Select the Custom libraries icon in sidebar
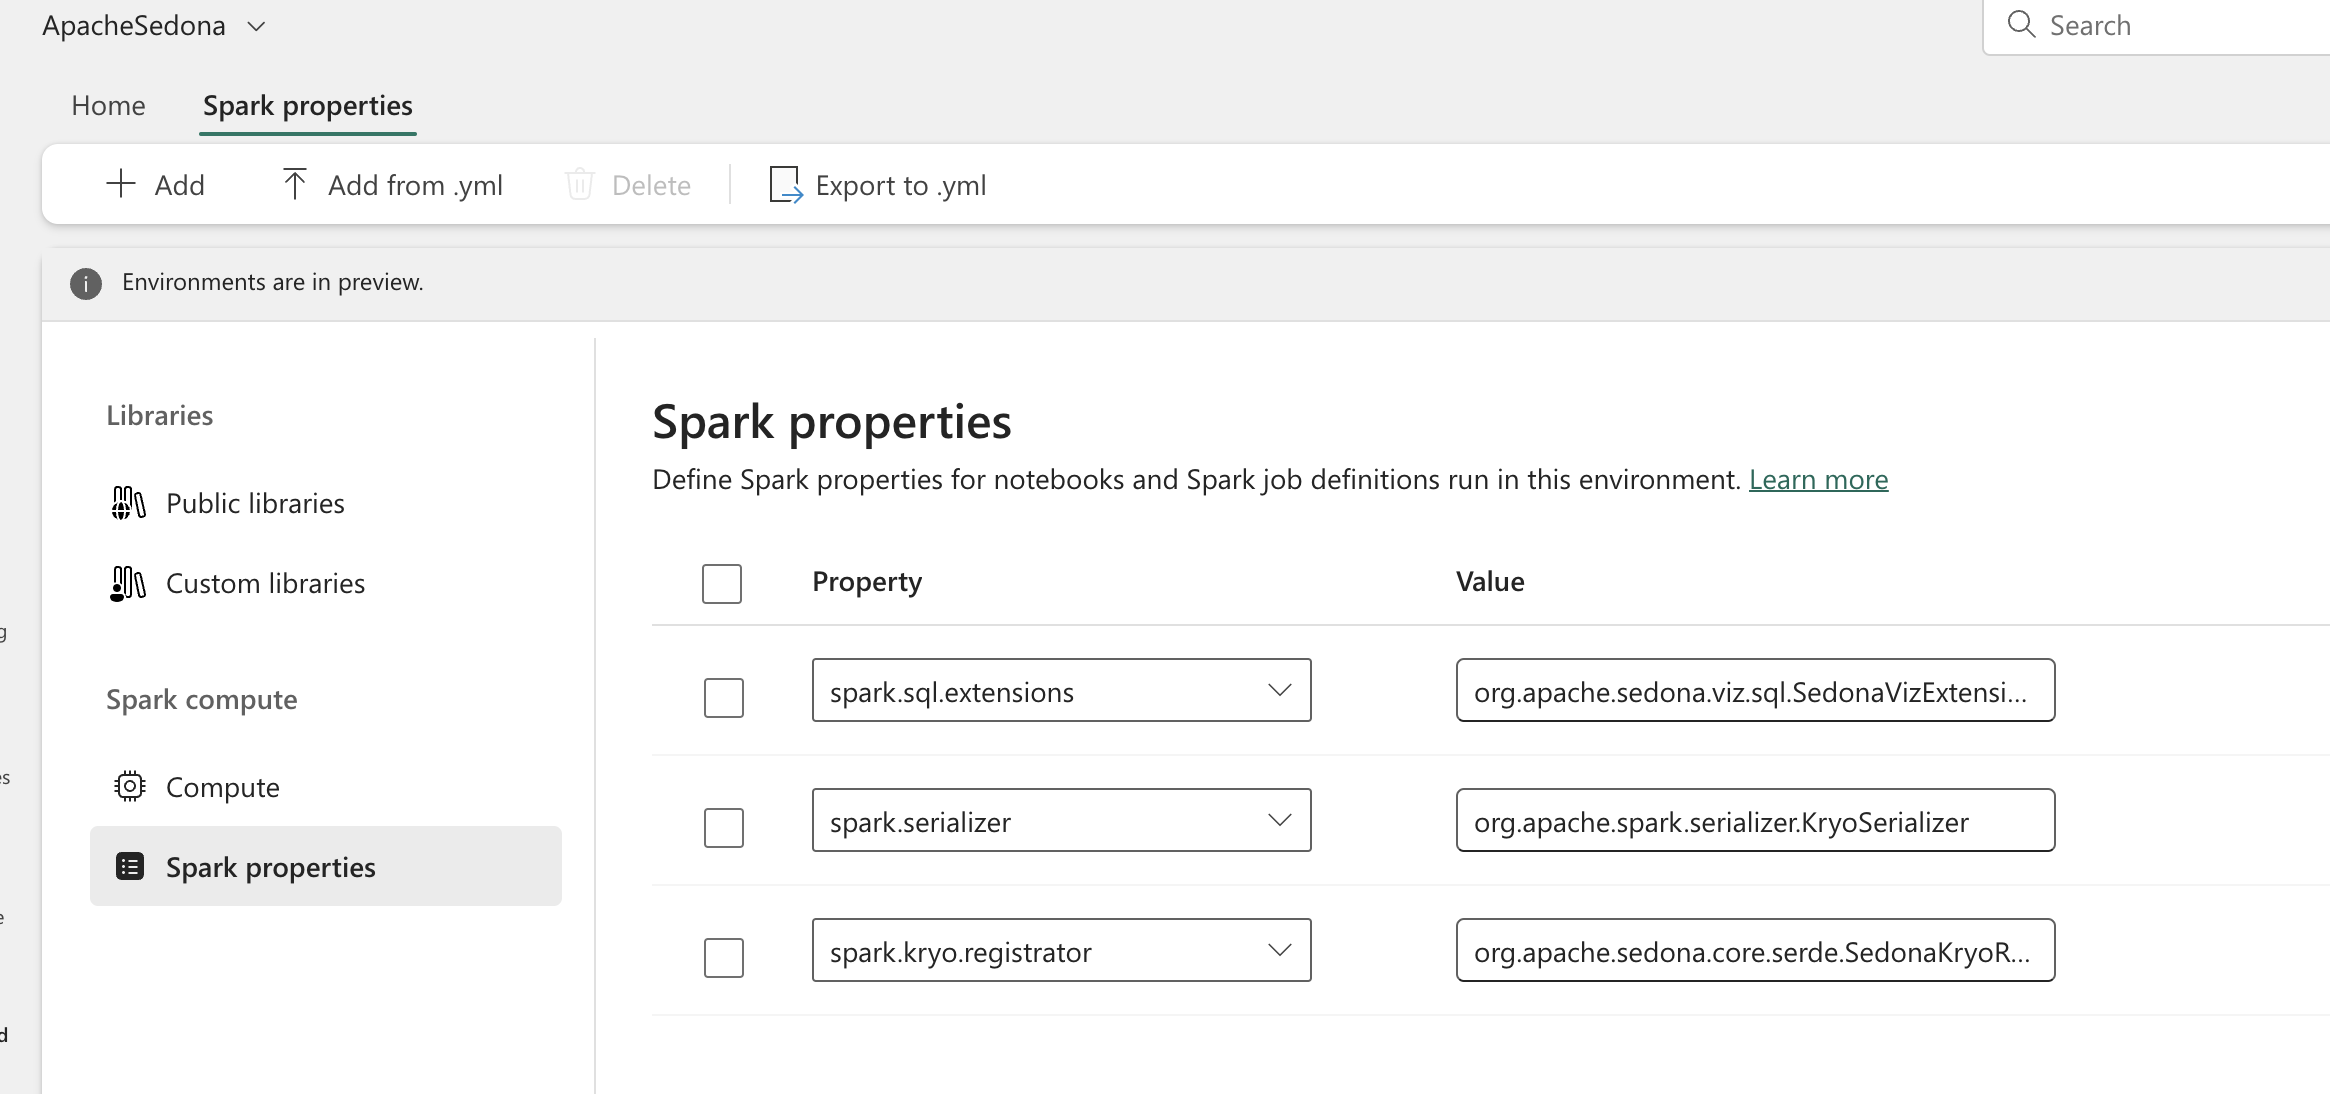Viewport: 2330px width, 1094px height. coord(127,582)
